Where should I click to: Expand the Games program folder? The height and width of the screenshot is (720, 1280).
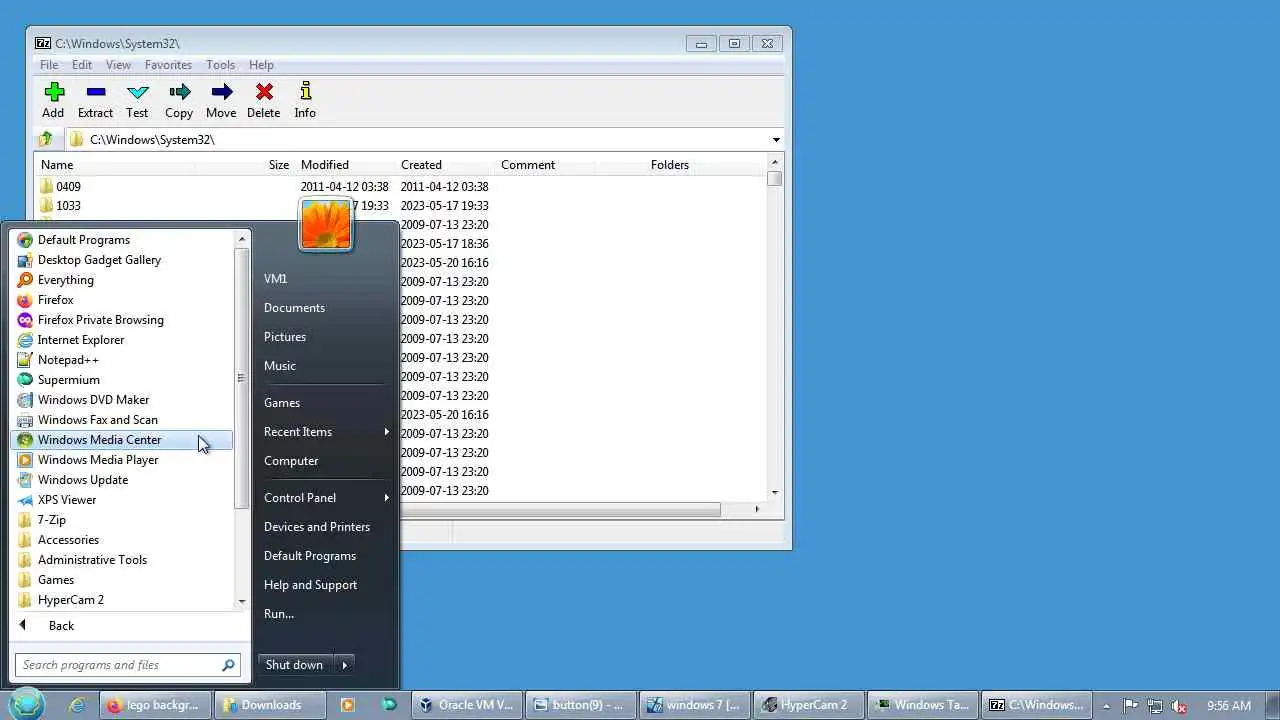click(121, 580)
